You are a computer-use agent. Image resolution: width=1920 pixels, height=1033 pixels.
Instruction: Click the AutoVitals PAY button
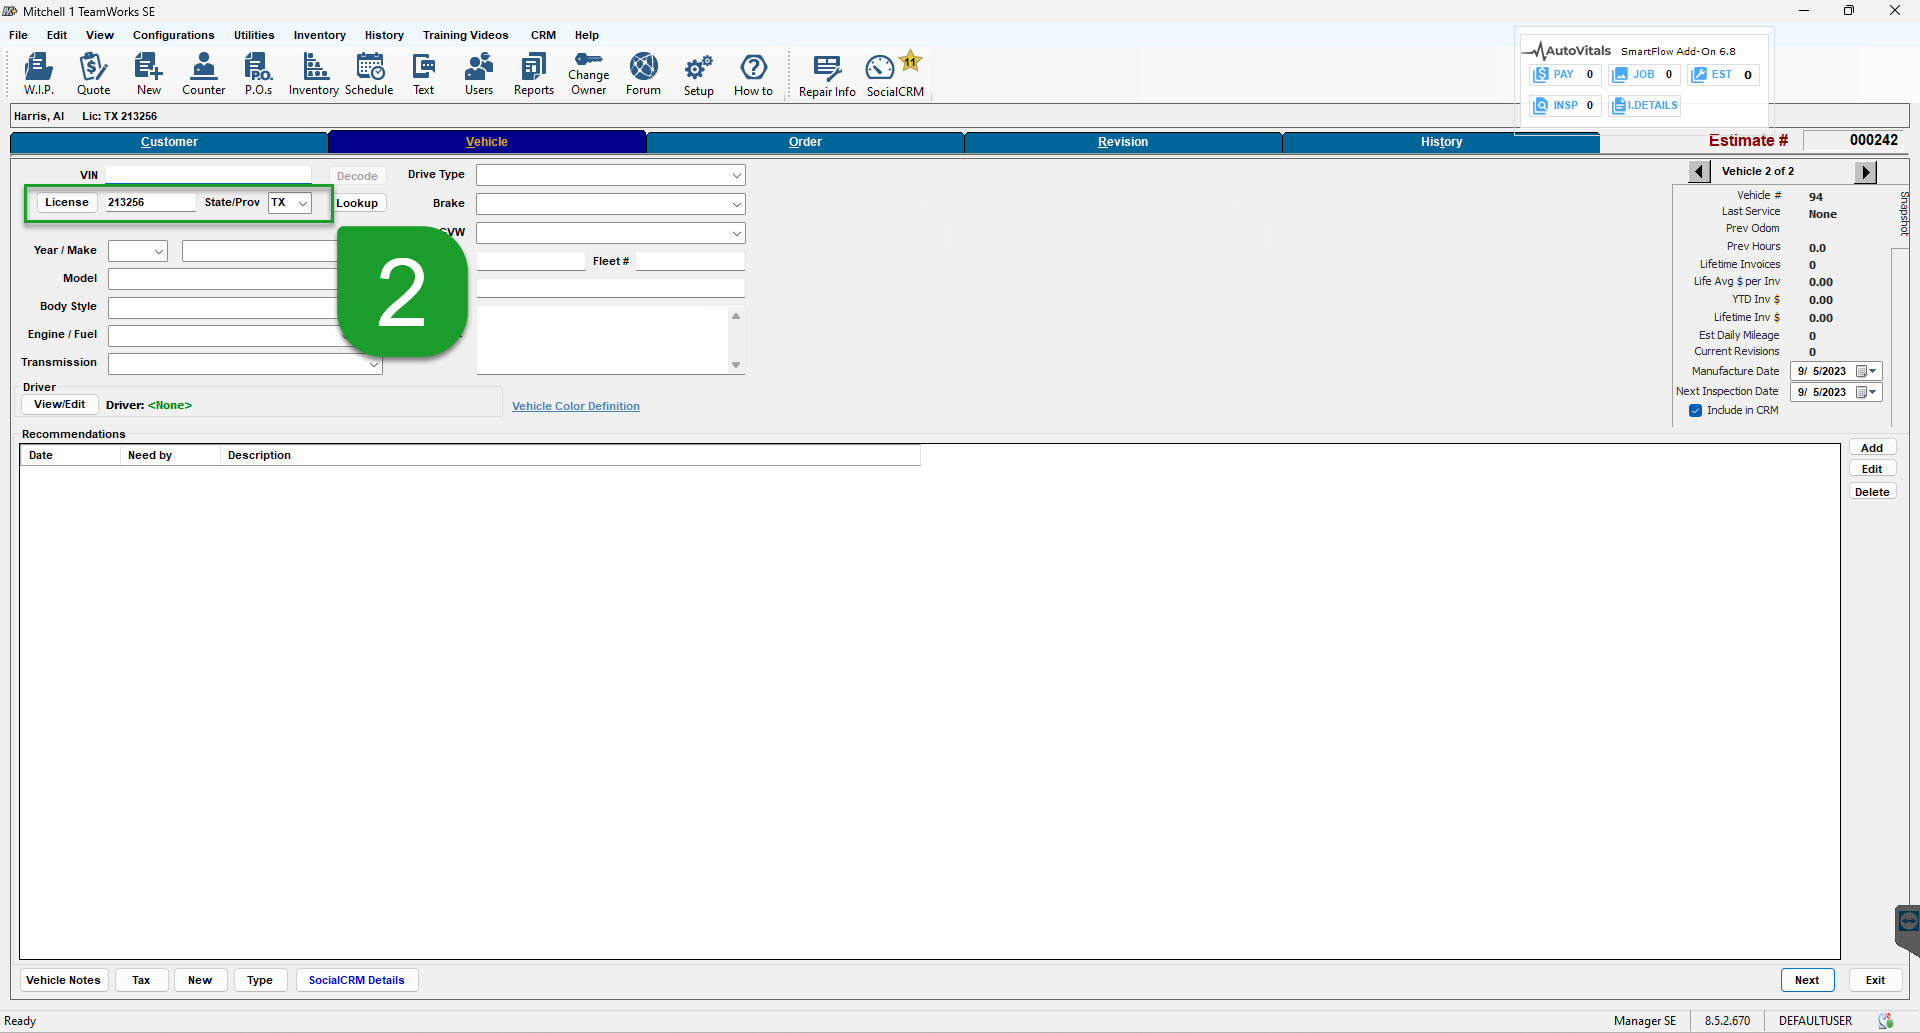coord(1565,75)
